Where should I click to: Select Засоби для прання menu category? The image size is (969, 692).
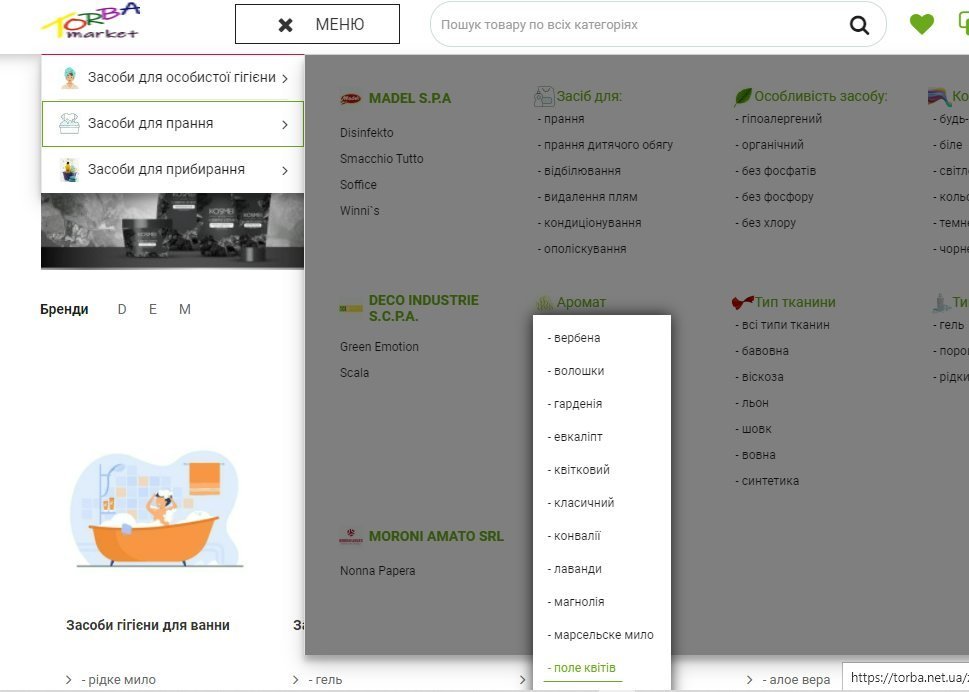tap(173, 124)
